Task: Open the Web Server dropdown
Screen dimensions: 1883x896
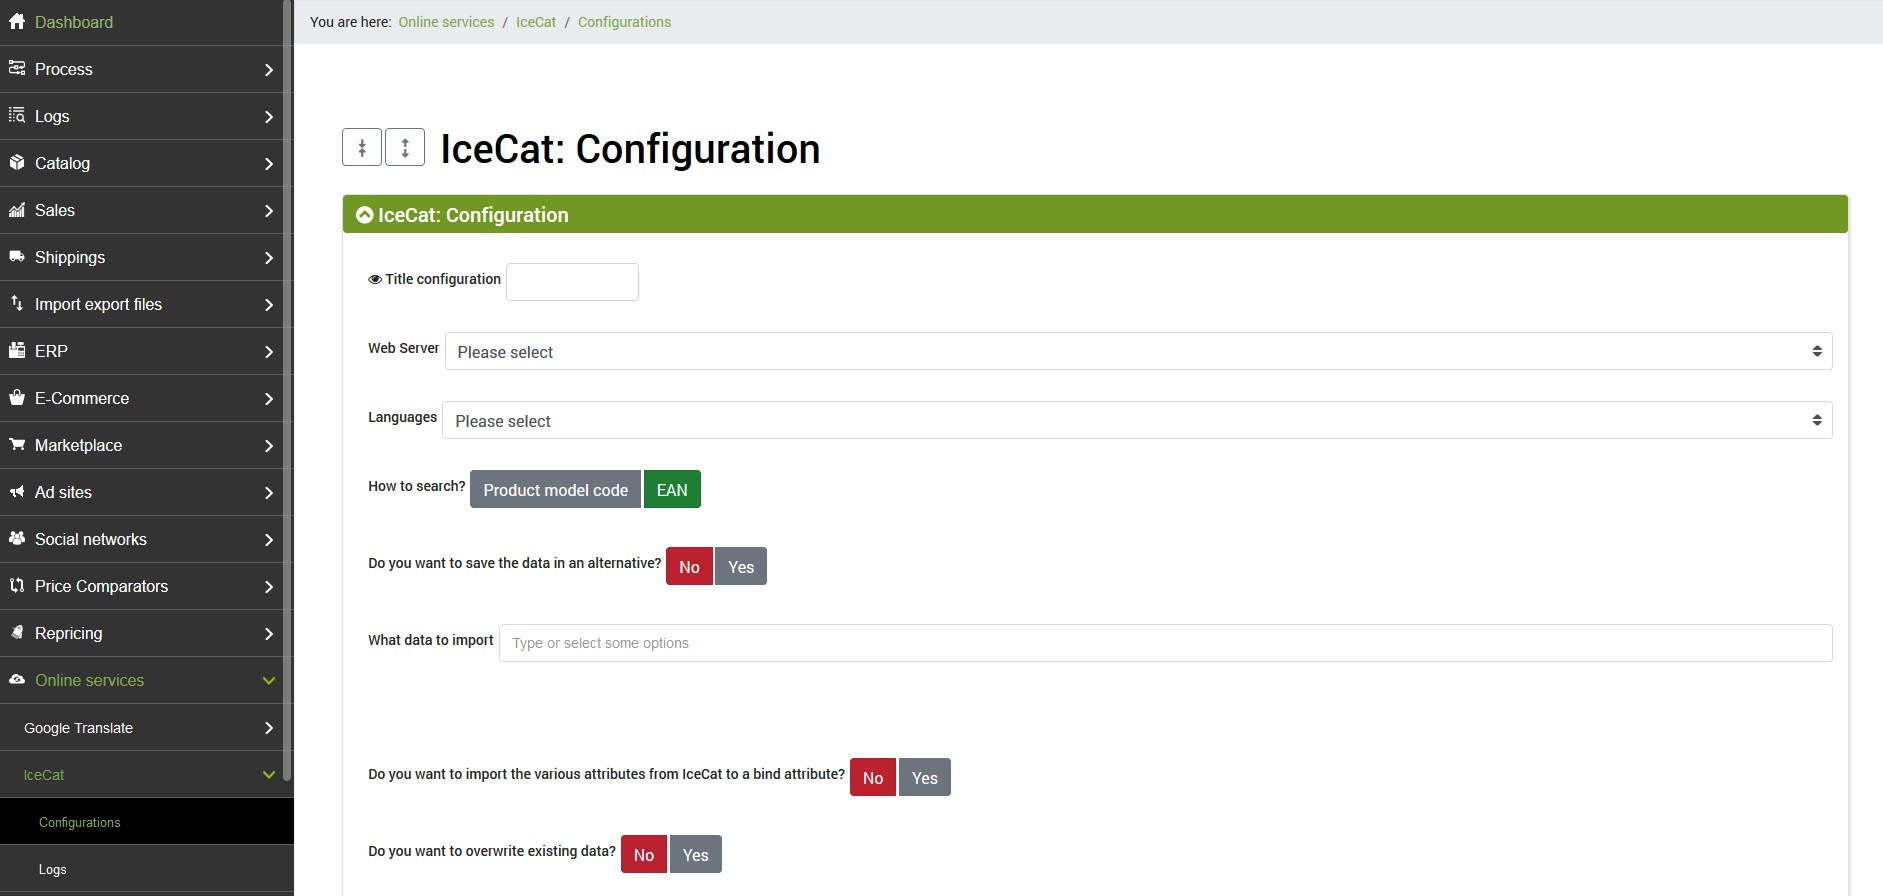Action: 1138,352
